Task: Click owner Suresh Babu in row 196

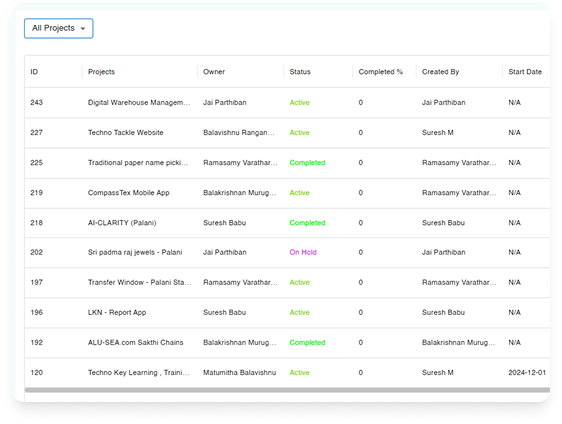Action: [224, 313]
